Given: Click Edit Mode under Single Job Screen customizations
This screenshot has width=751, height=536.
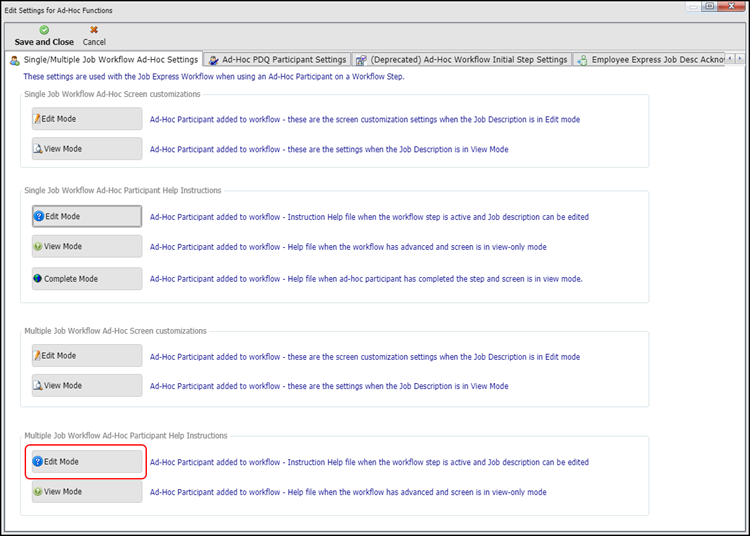Looking at the screenshot, I should 87,119.
